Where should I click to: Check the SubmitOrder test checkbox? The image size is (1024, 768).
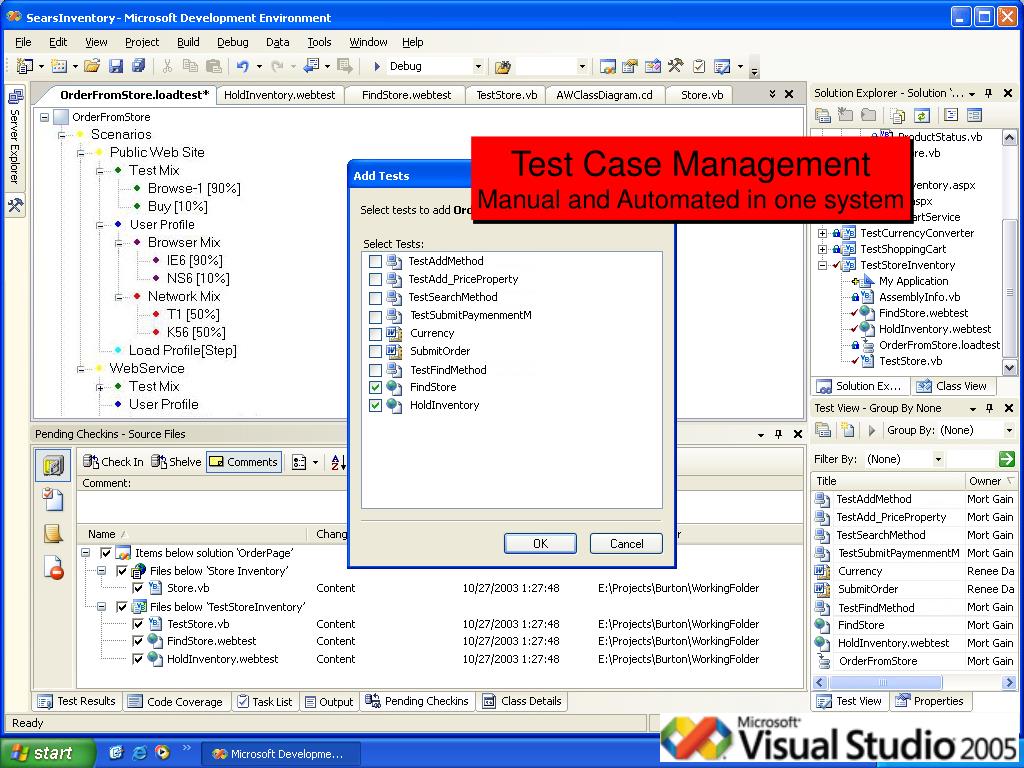(x=375, y=351)
